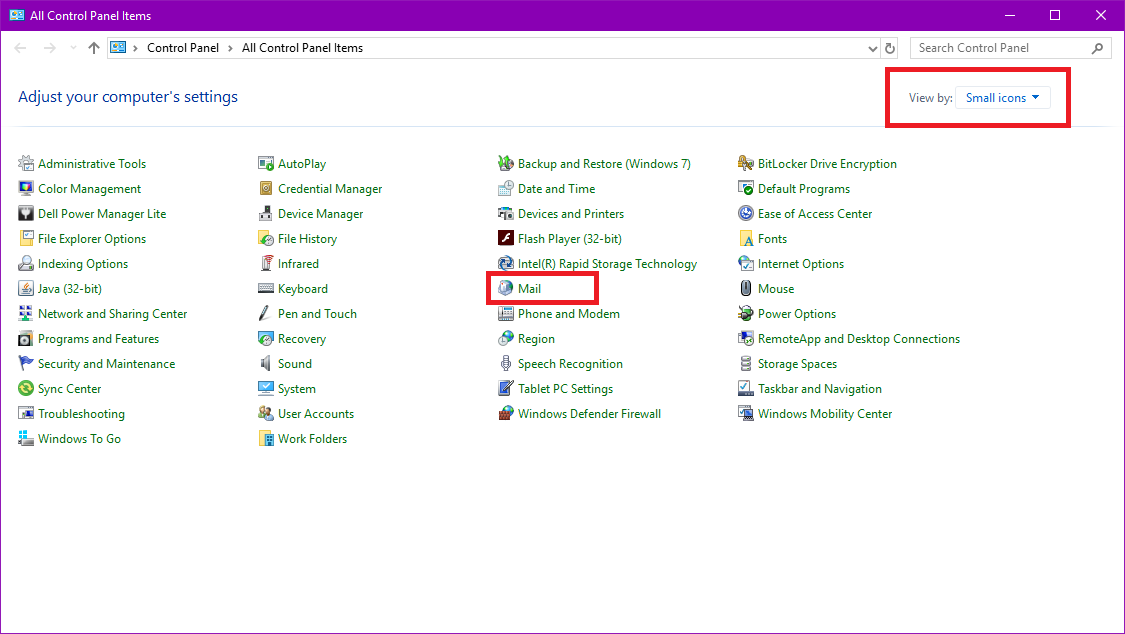Screen dimensions: 1125x634
Task: Open the Dell Power Manager Lite icon
Action: coord(26,214)
